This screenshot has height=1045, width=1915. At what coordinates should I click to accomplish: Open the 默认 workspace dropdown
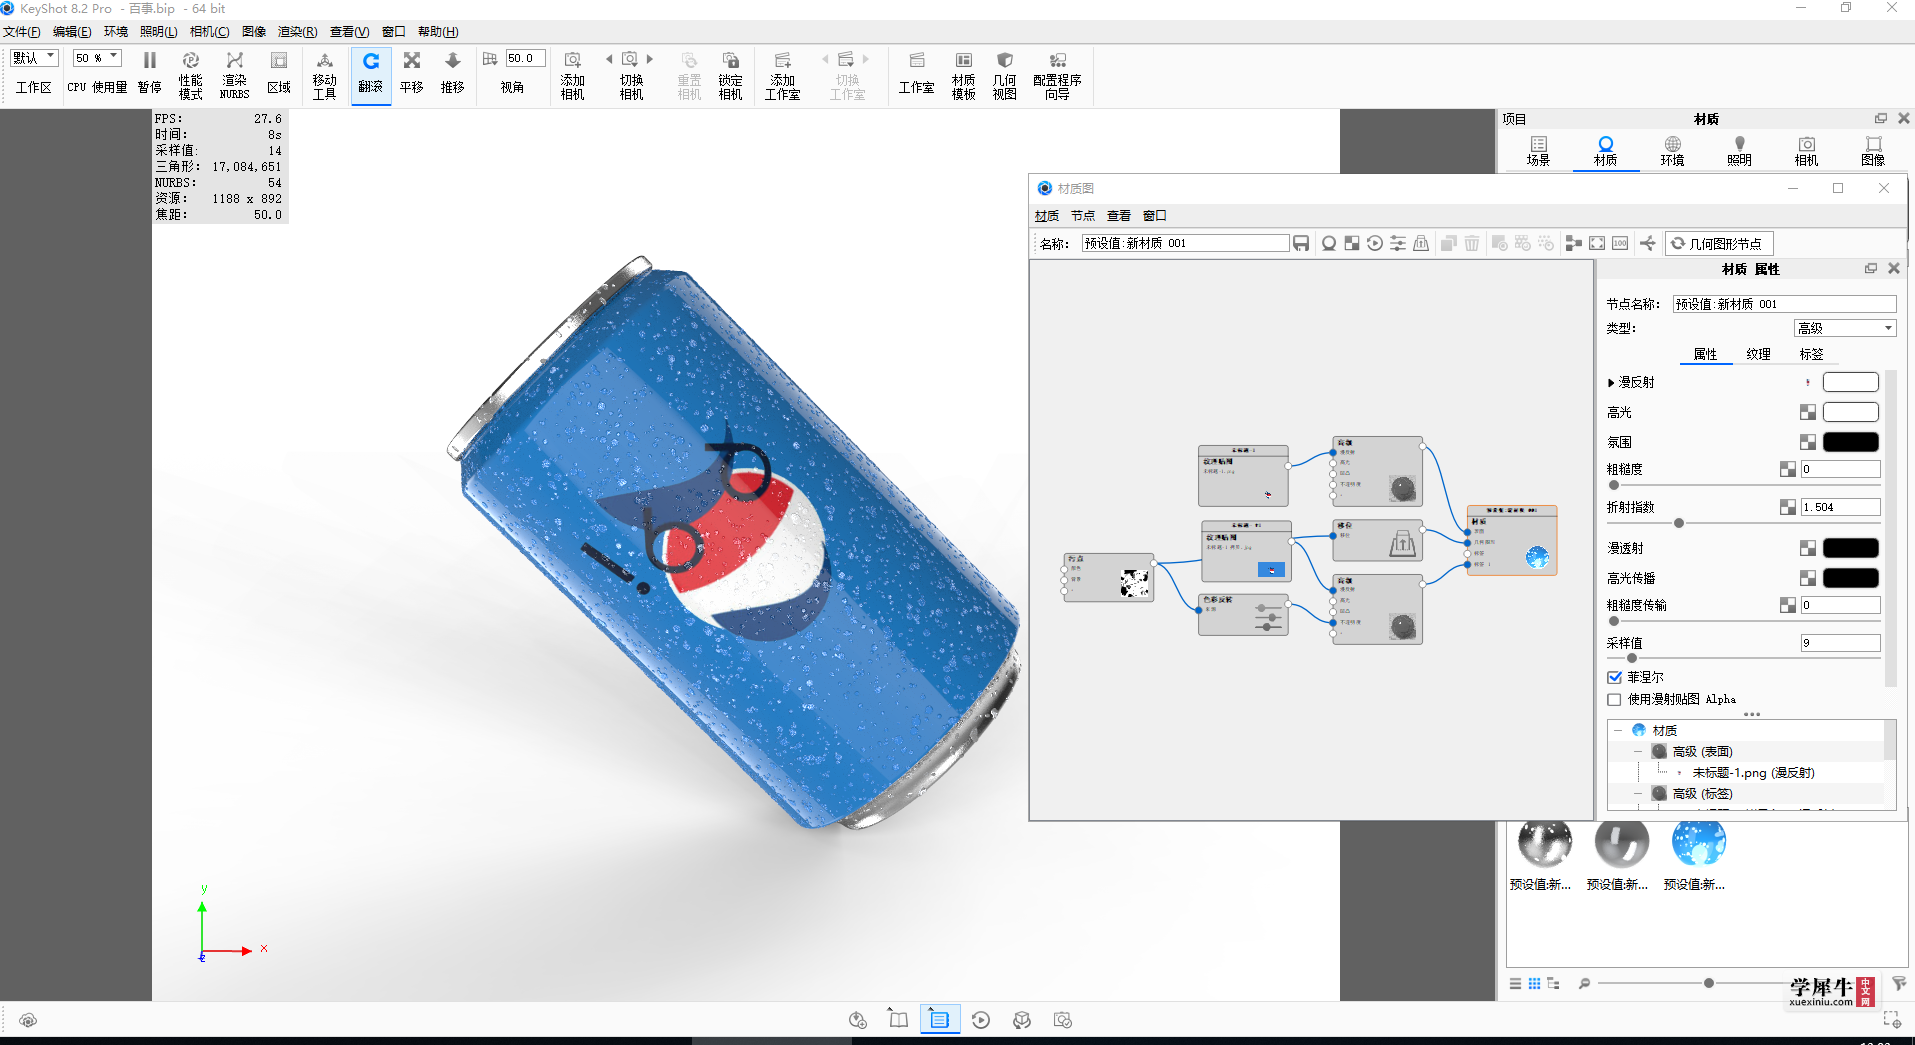coord(34,58)
